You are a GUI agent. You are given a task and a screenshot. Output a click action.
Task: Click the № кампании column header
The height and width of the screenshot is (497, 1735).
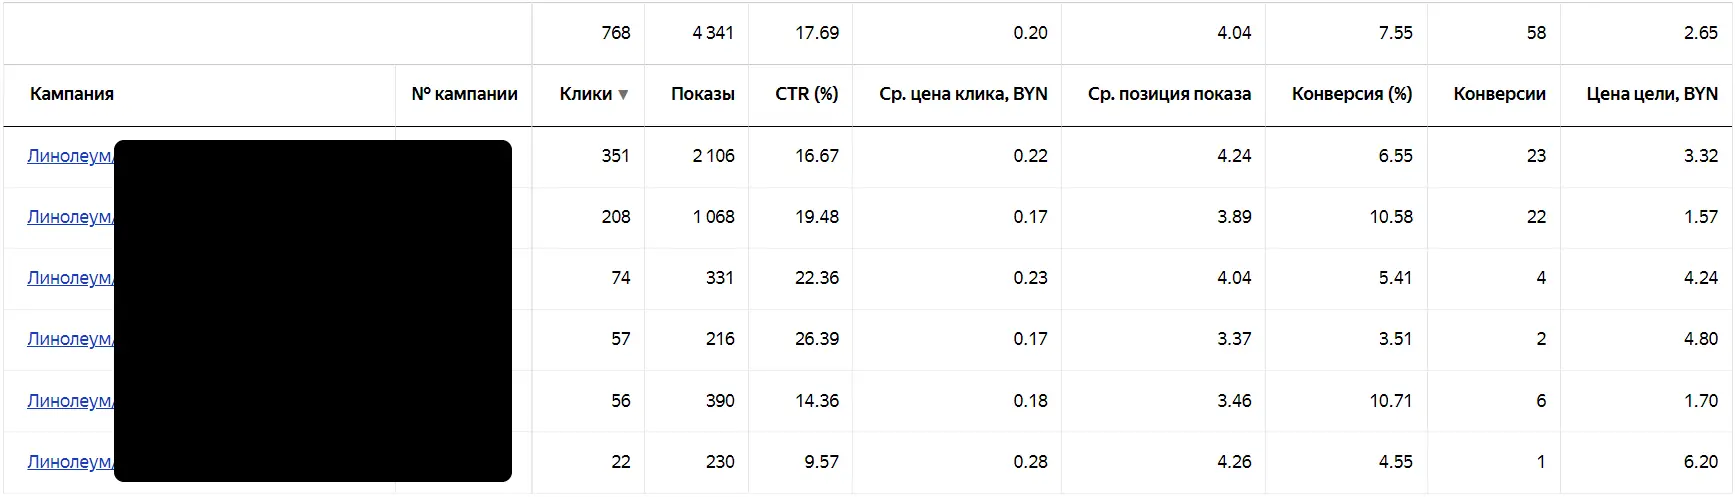[x=464, y=94]
